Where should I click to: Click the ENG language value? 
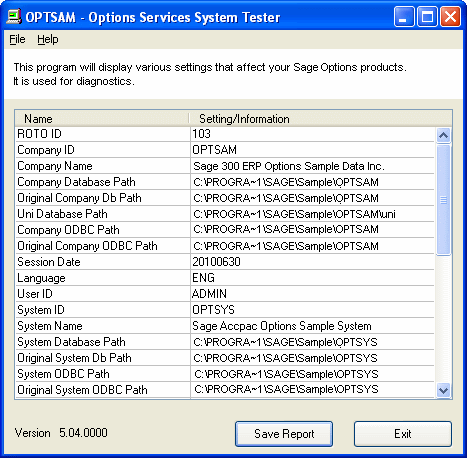click(203, 278)
